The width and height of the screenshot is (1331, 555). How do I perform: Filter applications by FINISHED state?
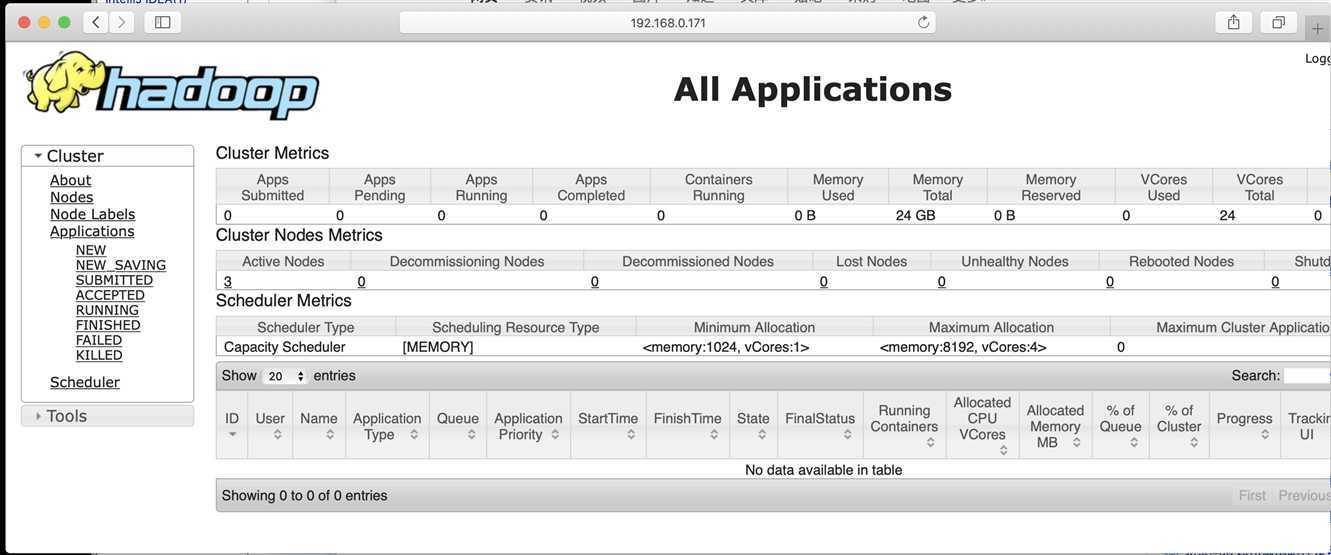click(x=108, y=325)
